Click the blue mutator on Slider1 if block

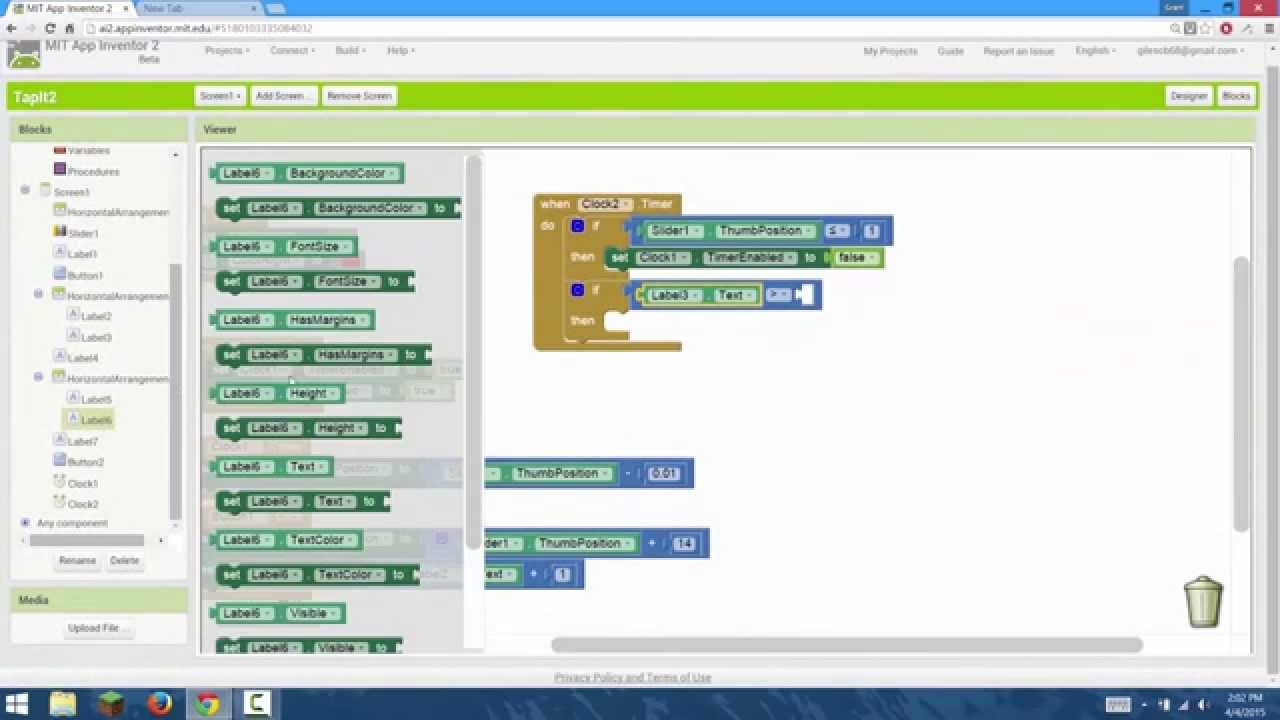point(577,226)
